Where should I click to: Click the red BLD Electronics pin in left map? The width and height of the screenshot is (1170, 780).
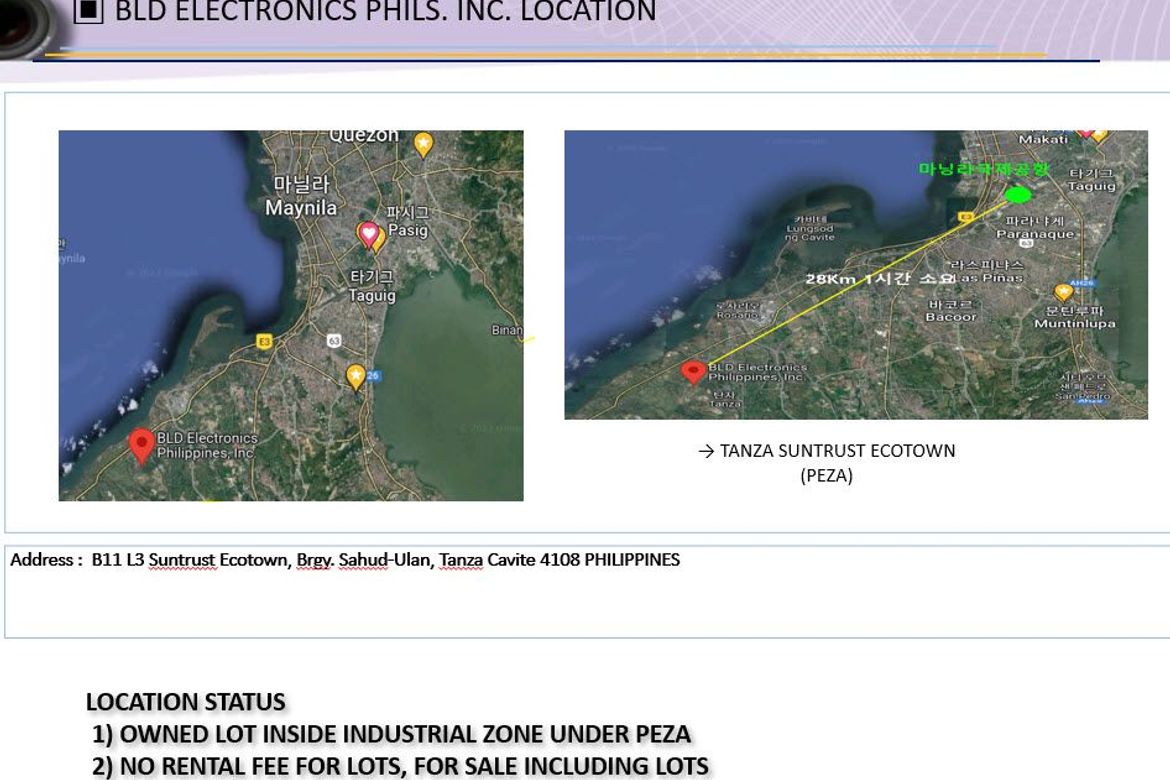click(141, 446)
